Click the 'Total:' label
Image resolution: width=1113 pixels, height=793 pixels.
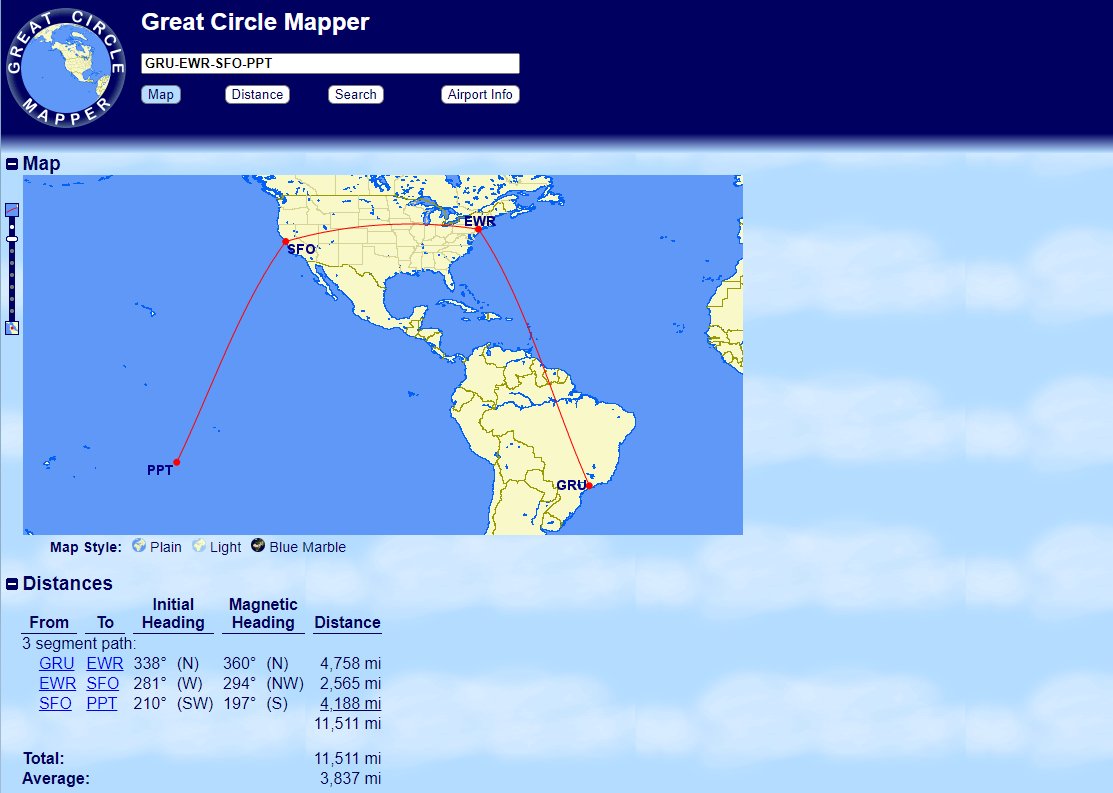pyautogui.click(x=43, y=759)
